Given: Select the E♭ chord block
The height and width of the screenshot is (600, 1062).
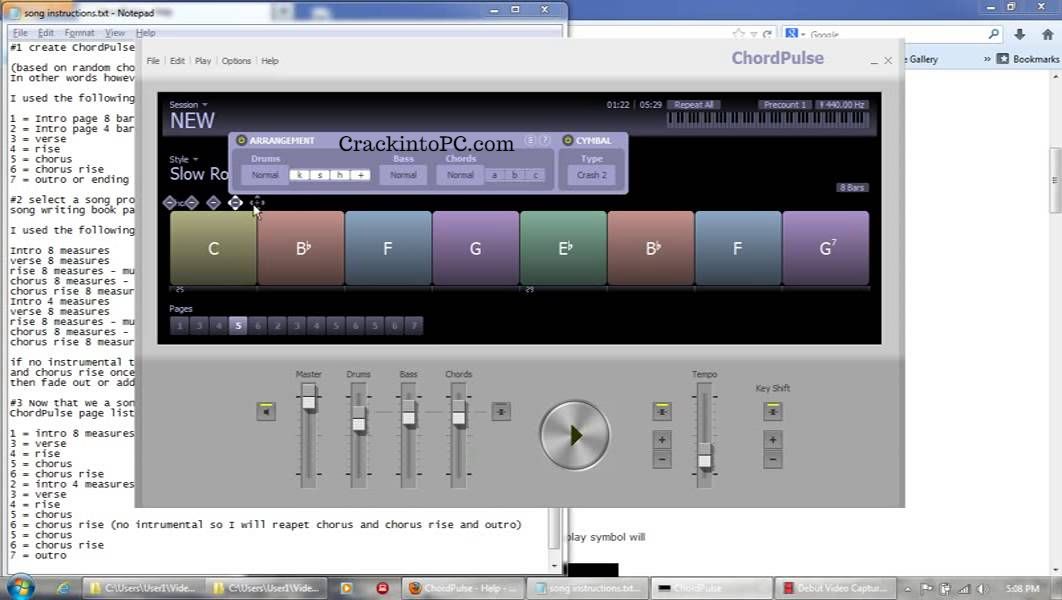Looking at the screenshot, I should pyautogui.click(x=564, y=249).
